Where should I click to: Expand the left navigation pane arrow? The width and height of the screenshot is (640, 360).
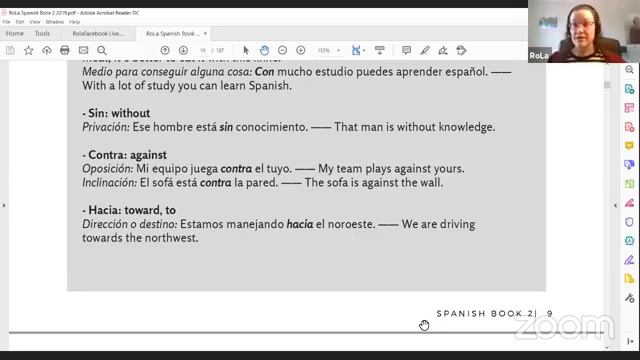coord(4,205)
